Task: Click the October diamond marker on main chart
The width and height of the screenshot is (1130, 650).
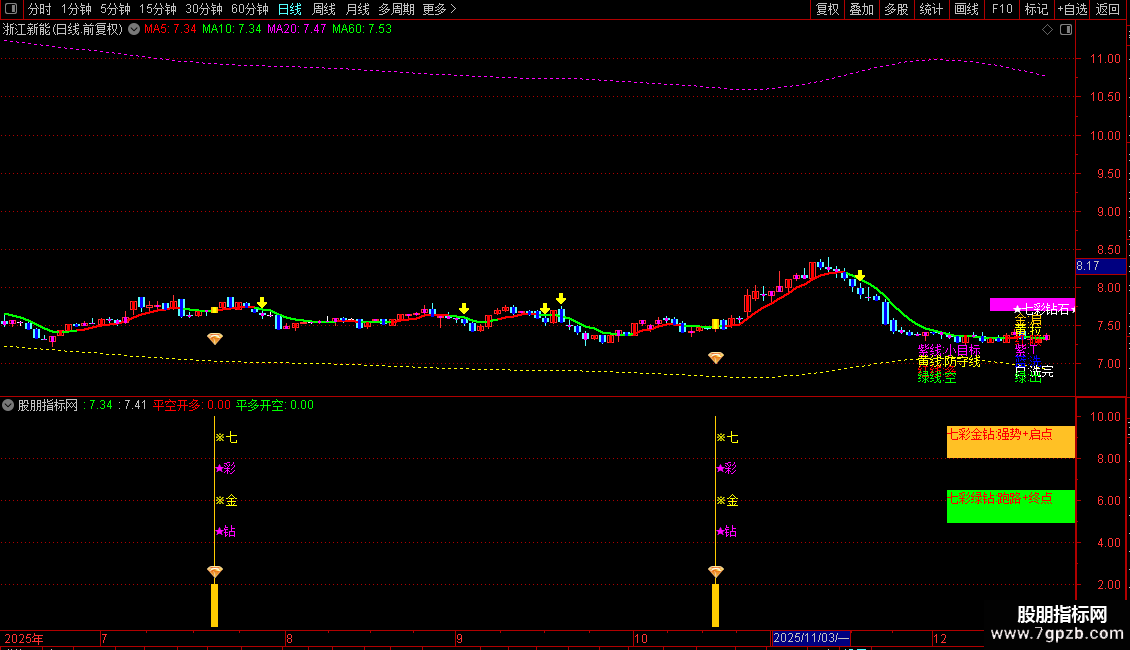Action: click(x=716, y=357)
